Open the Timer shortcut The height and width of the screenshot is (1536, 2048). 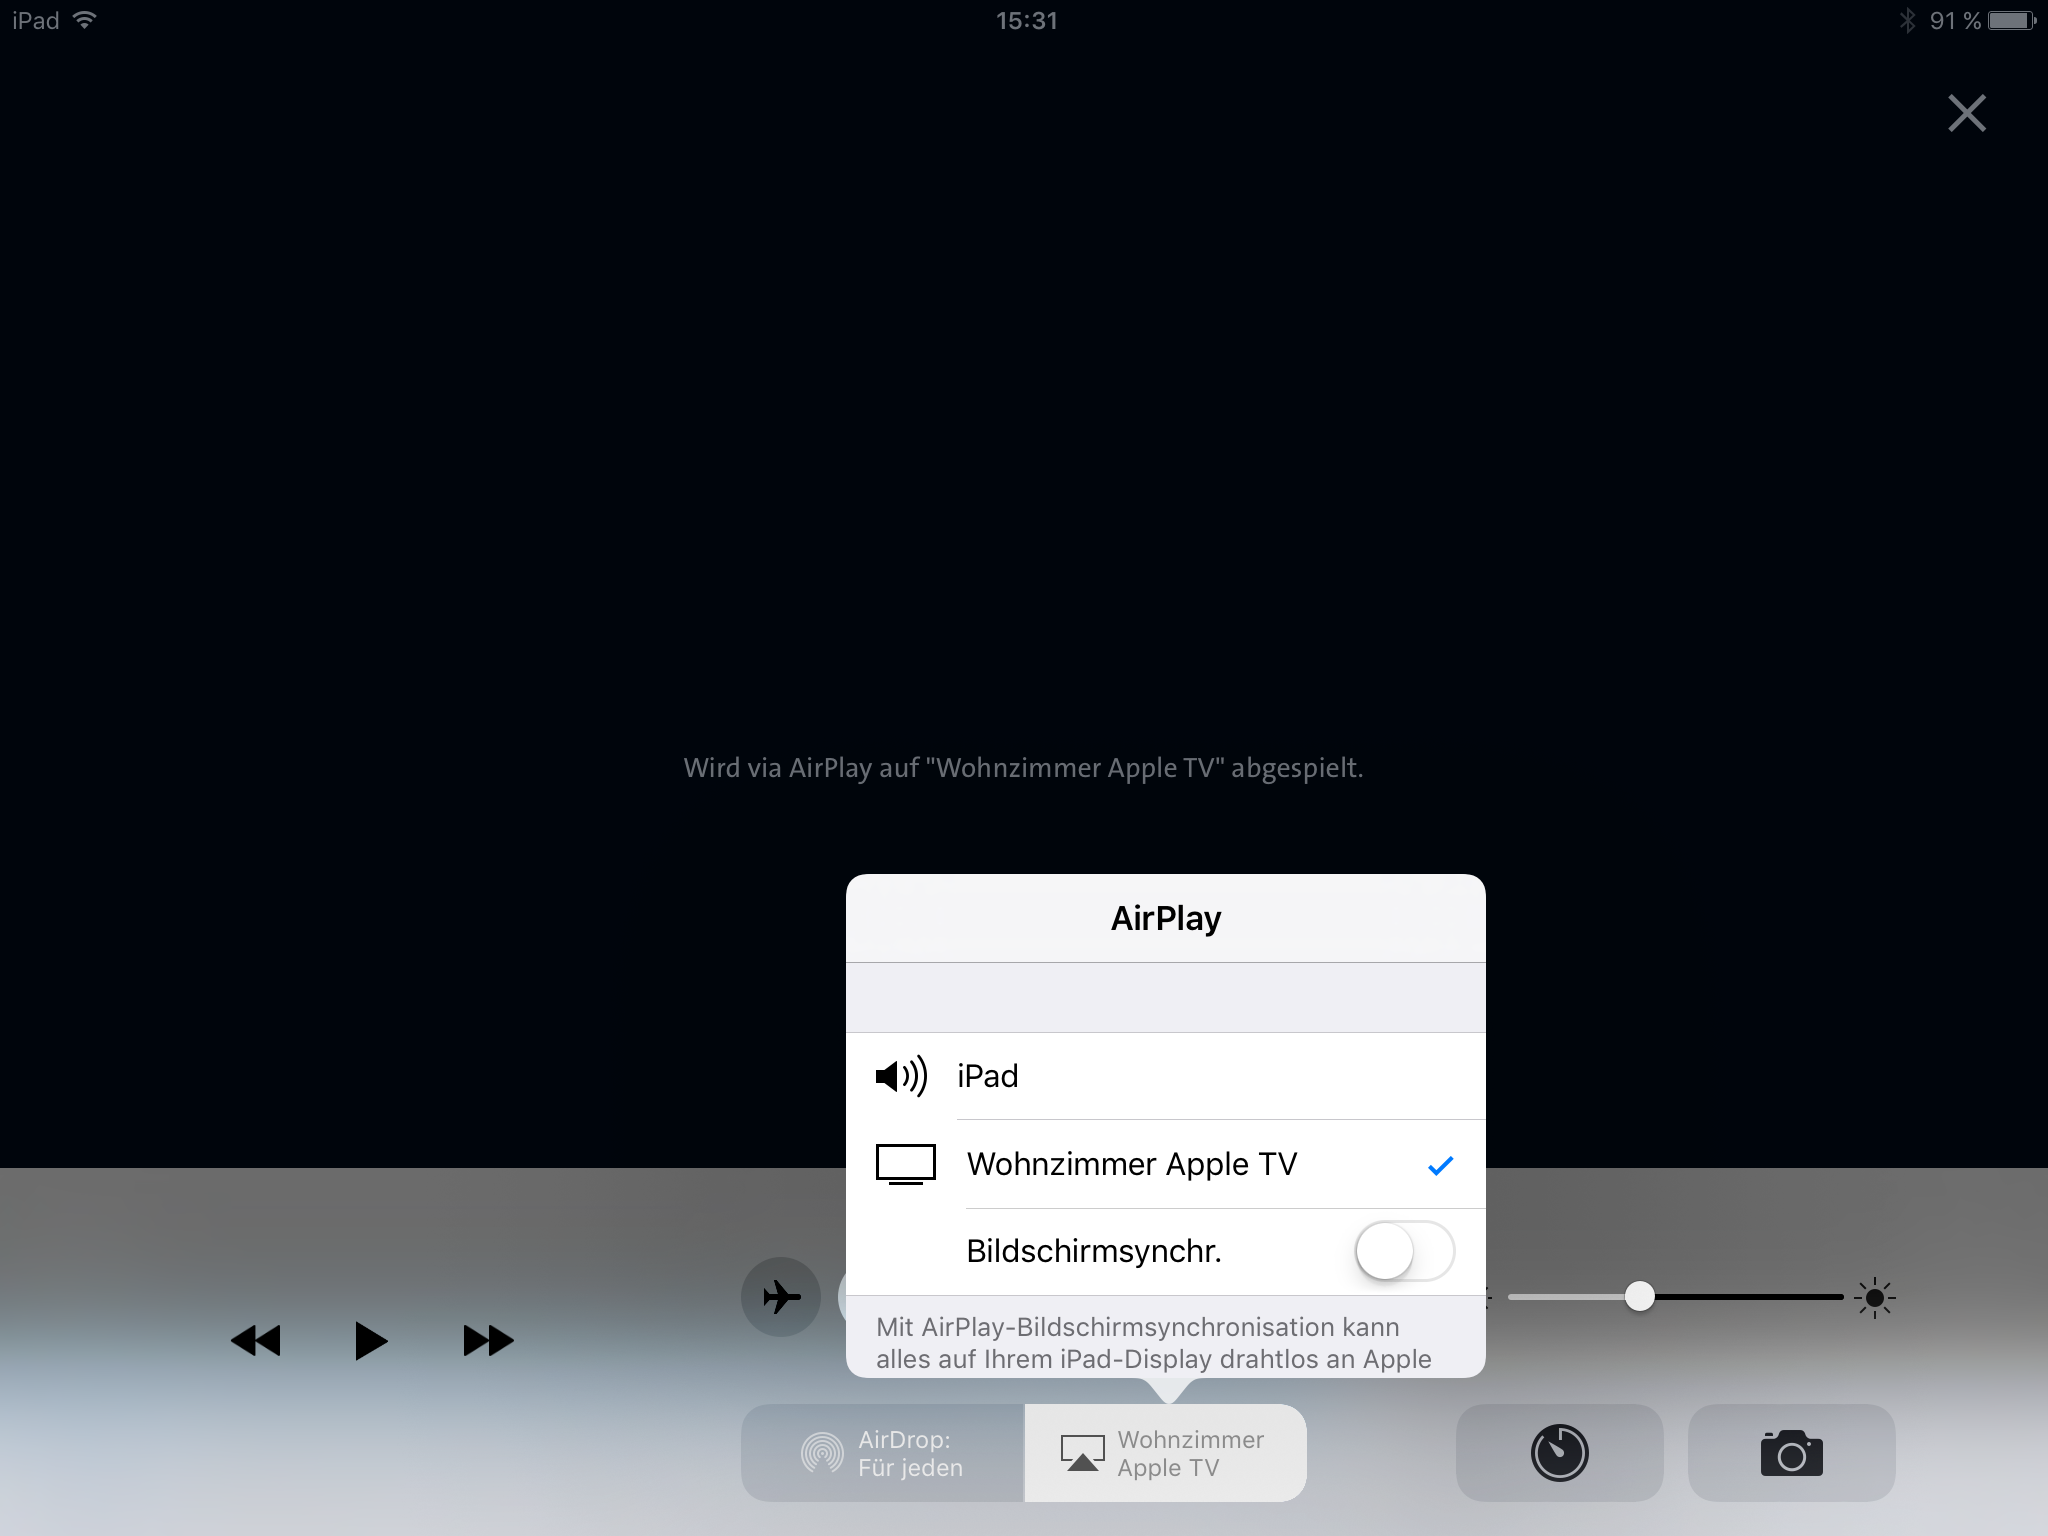[1559, 1453]
